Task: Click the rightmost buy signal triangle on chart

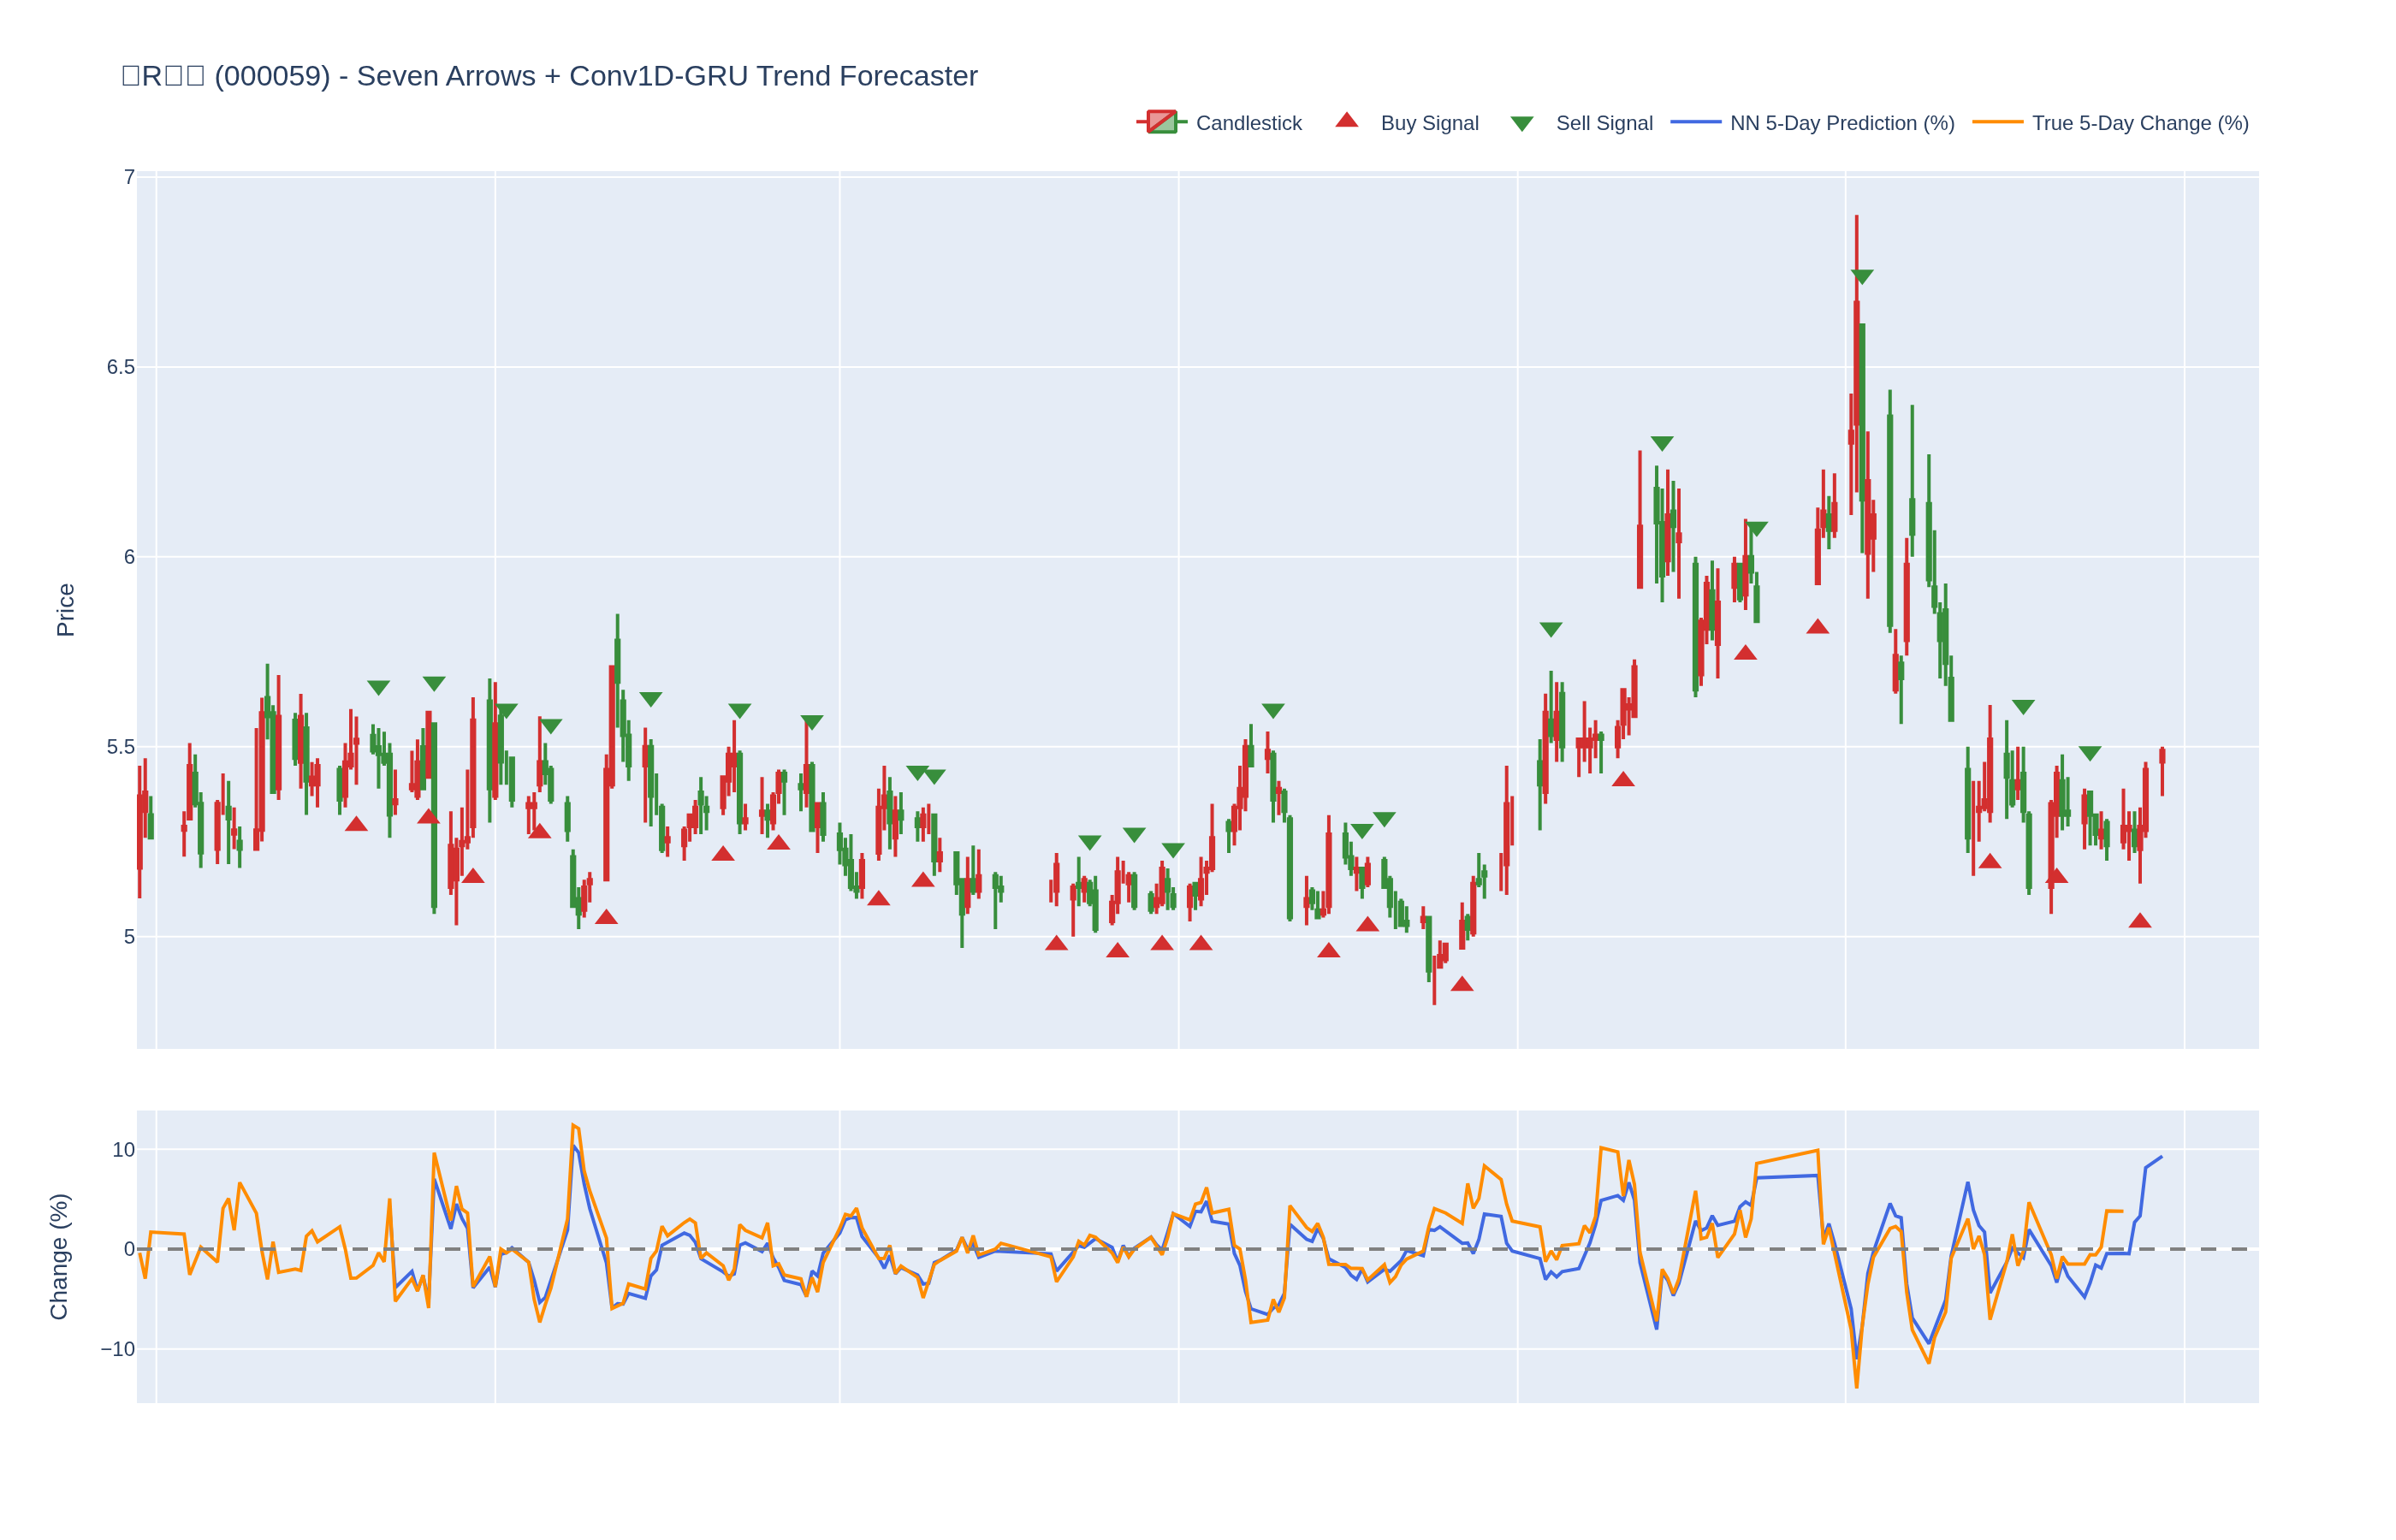Action: coord(2139,921)
